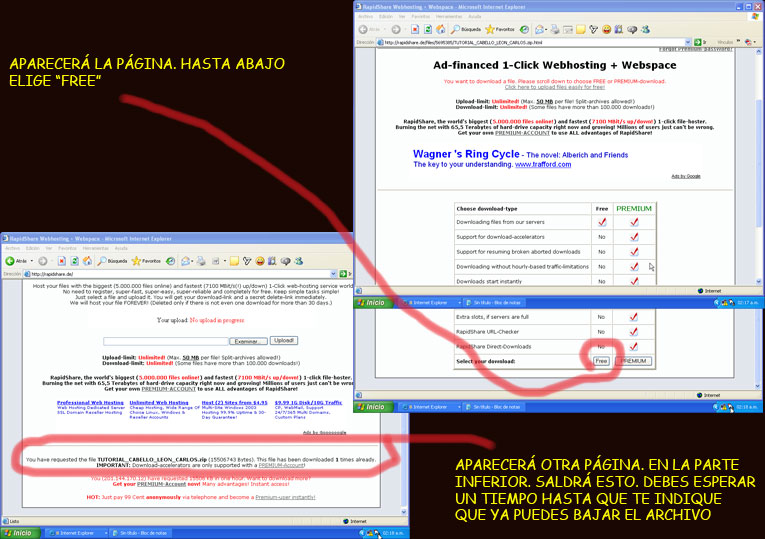
Task: Click the Free download button
Action: point(601,361)
